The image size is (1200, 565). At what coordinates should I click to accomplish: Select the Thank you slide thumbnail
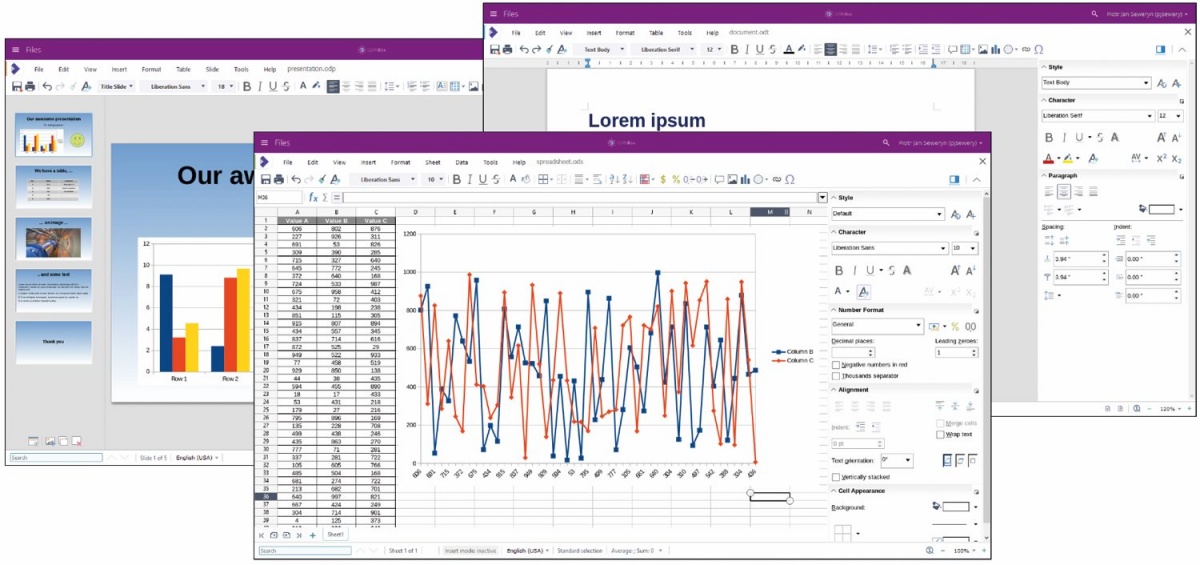click(x=53, y=342)
